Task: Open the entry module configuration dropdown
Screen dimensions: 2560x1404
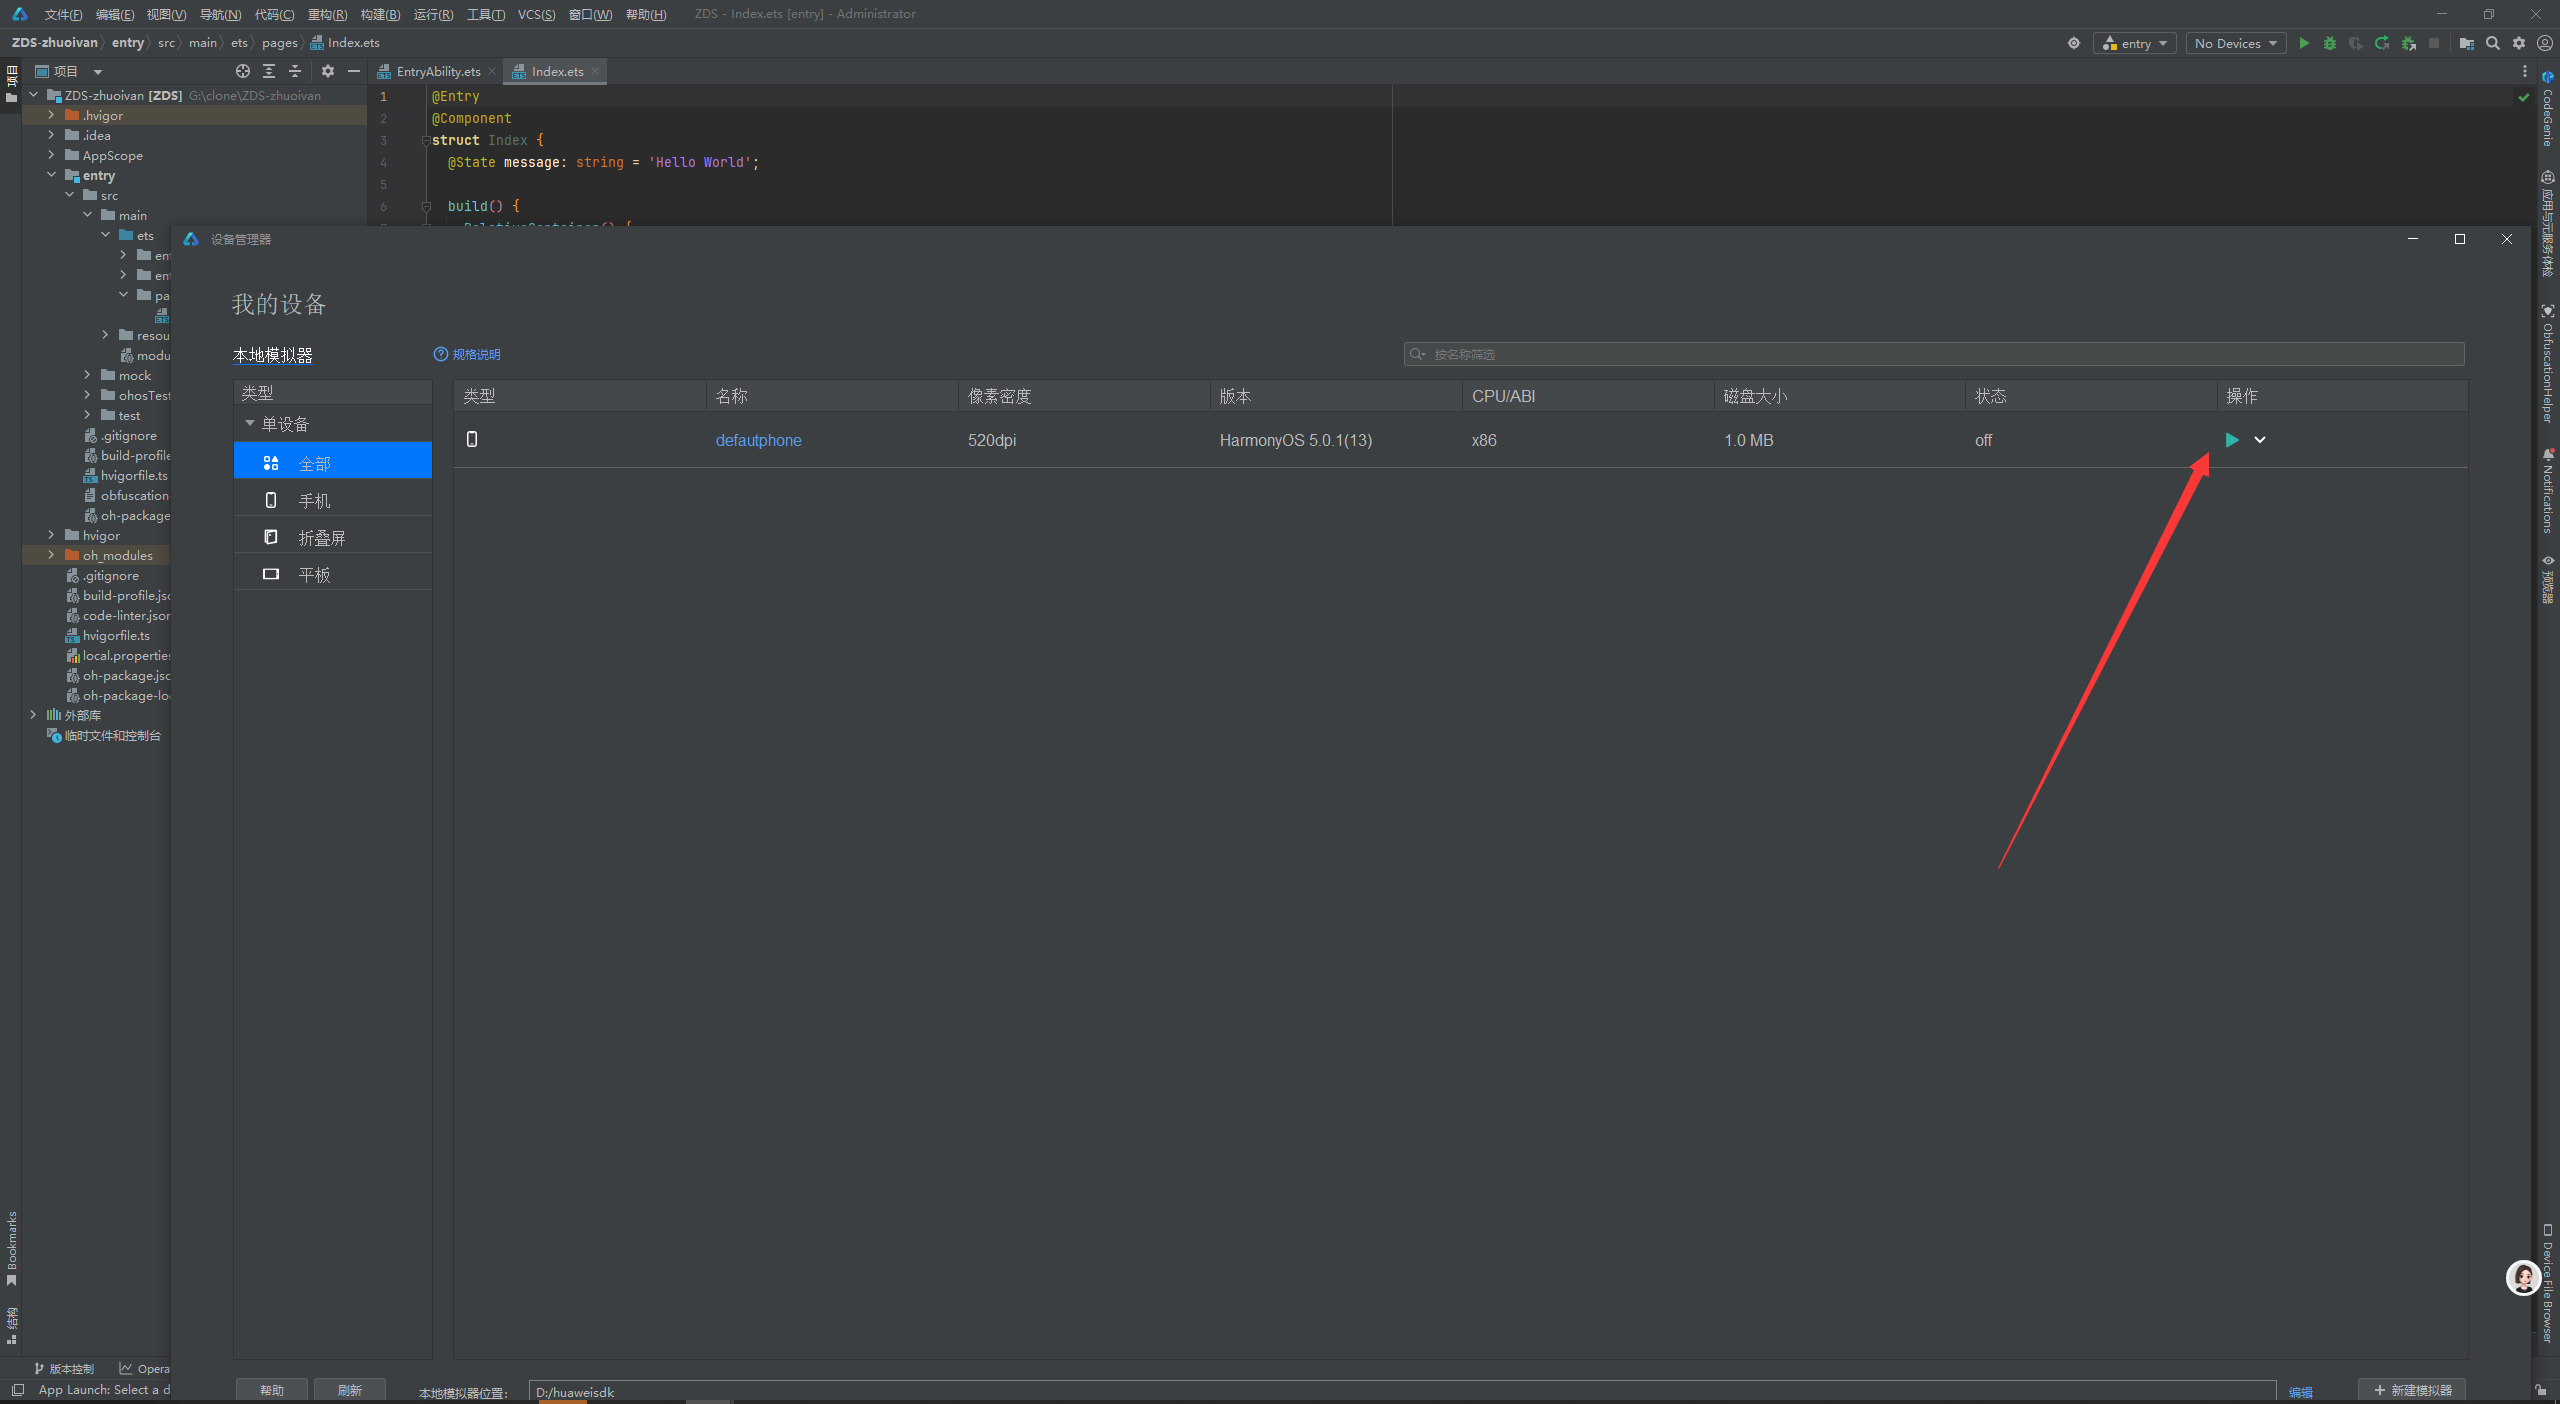Action: 2134,43
